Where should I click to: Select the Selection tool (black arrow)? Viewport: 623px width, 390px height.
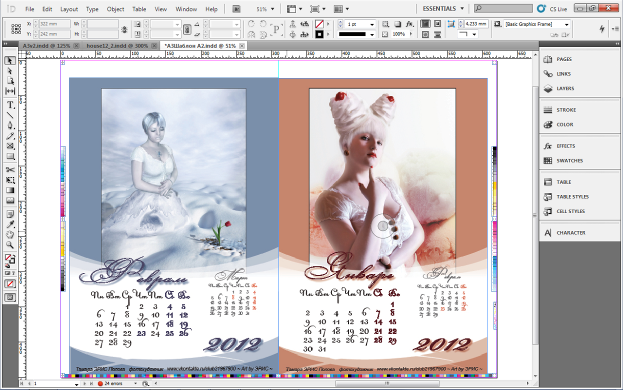pyautogui.click(x=10, y=61)
